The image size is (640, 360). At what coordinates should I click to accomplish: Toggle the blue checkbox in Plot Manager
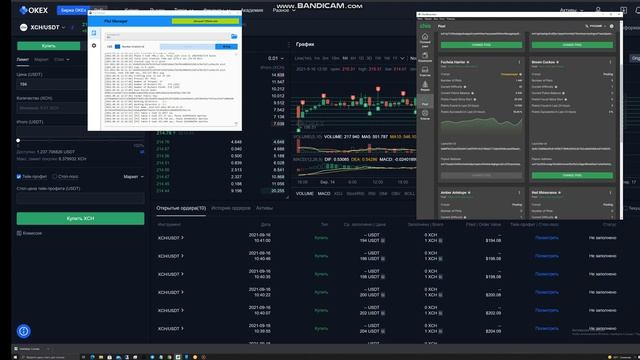pyautogui.click(x=118, y=47)
